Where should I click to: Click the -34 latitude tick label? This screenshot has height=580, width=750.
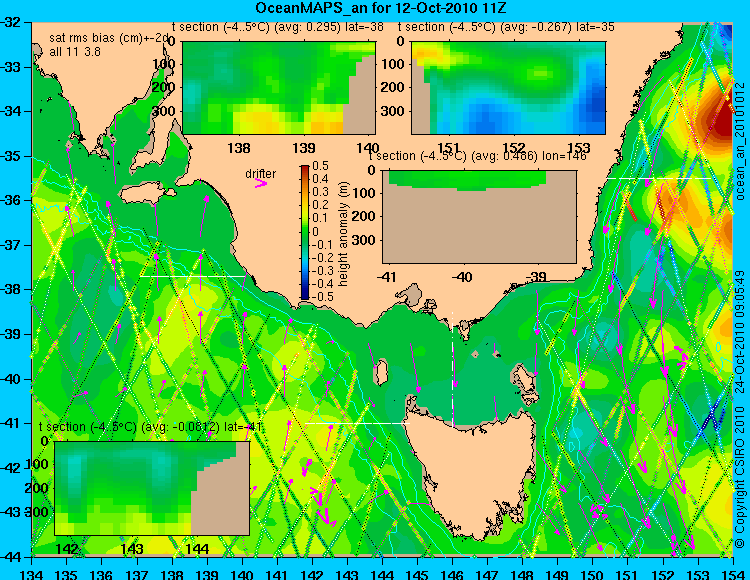pos(11,111)
